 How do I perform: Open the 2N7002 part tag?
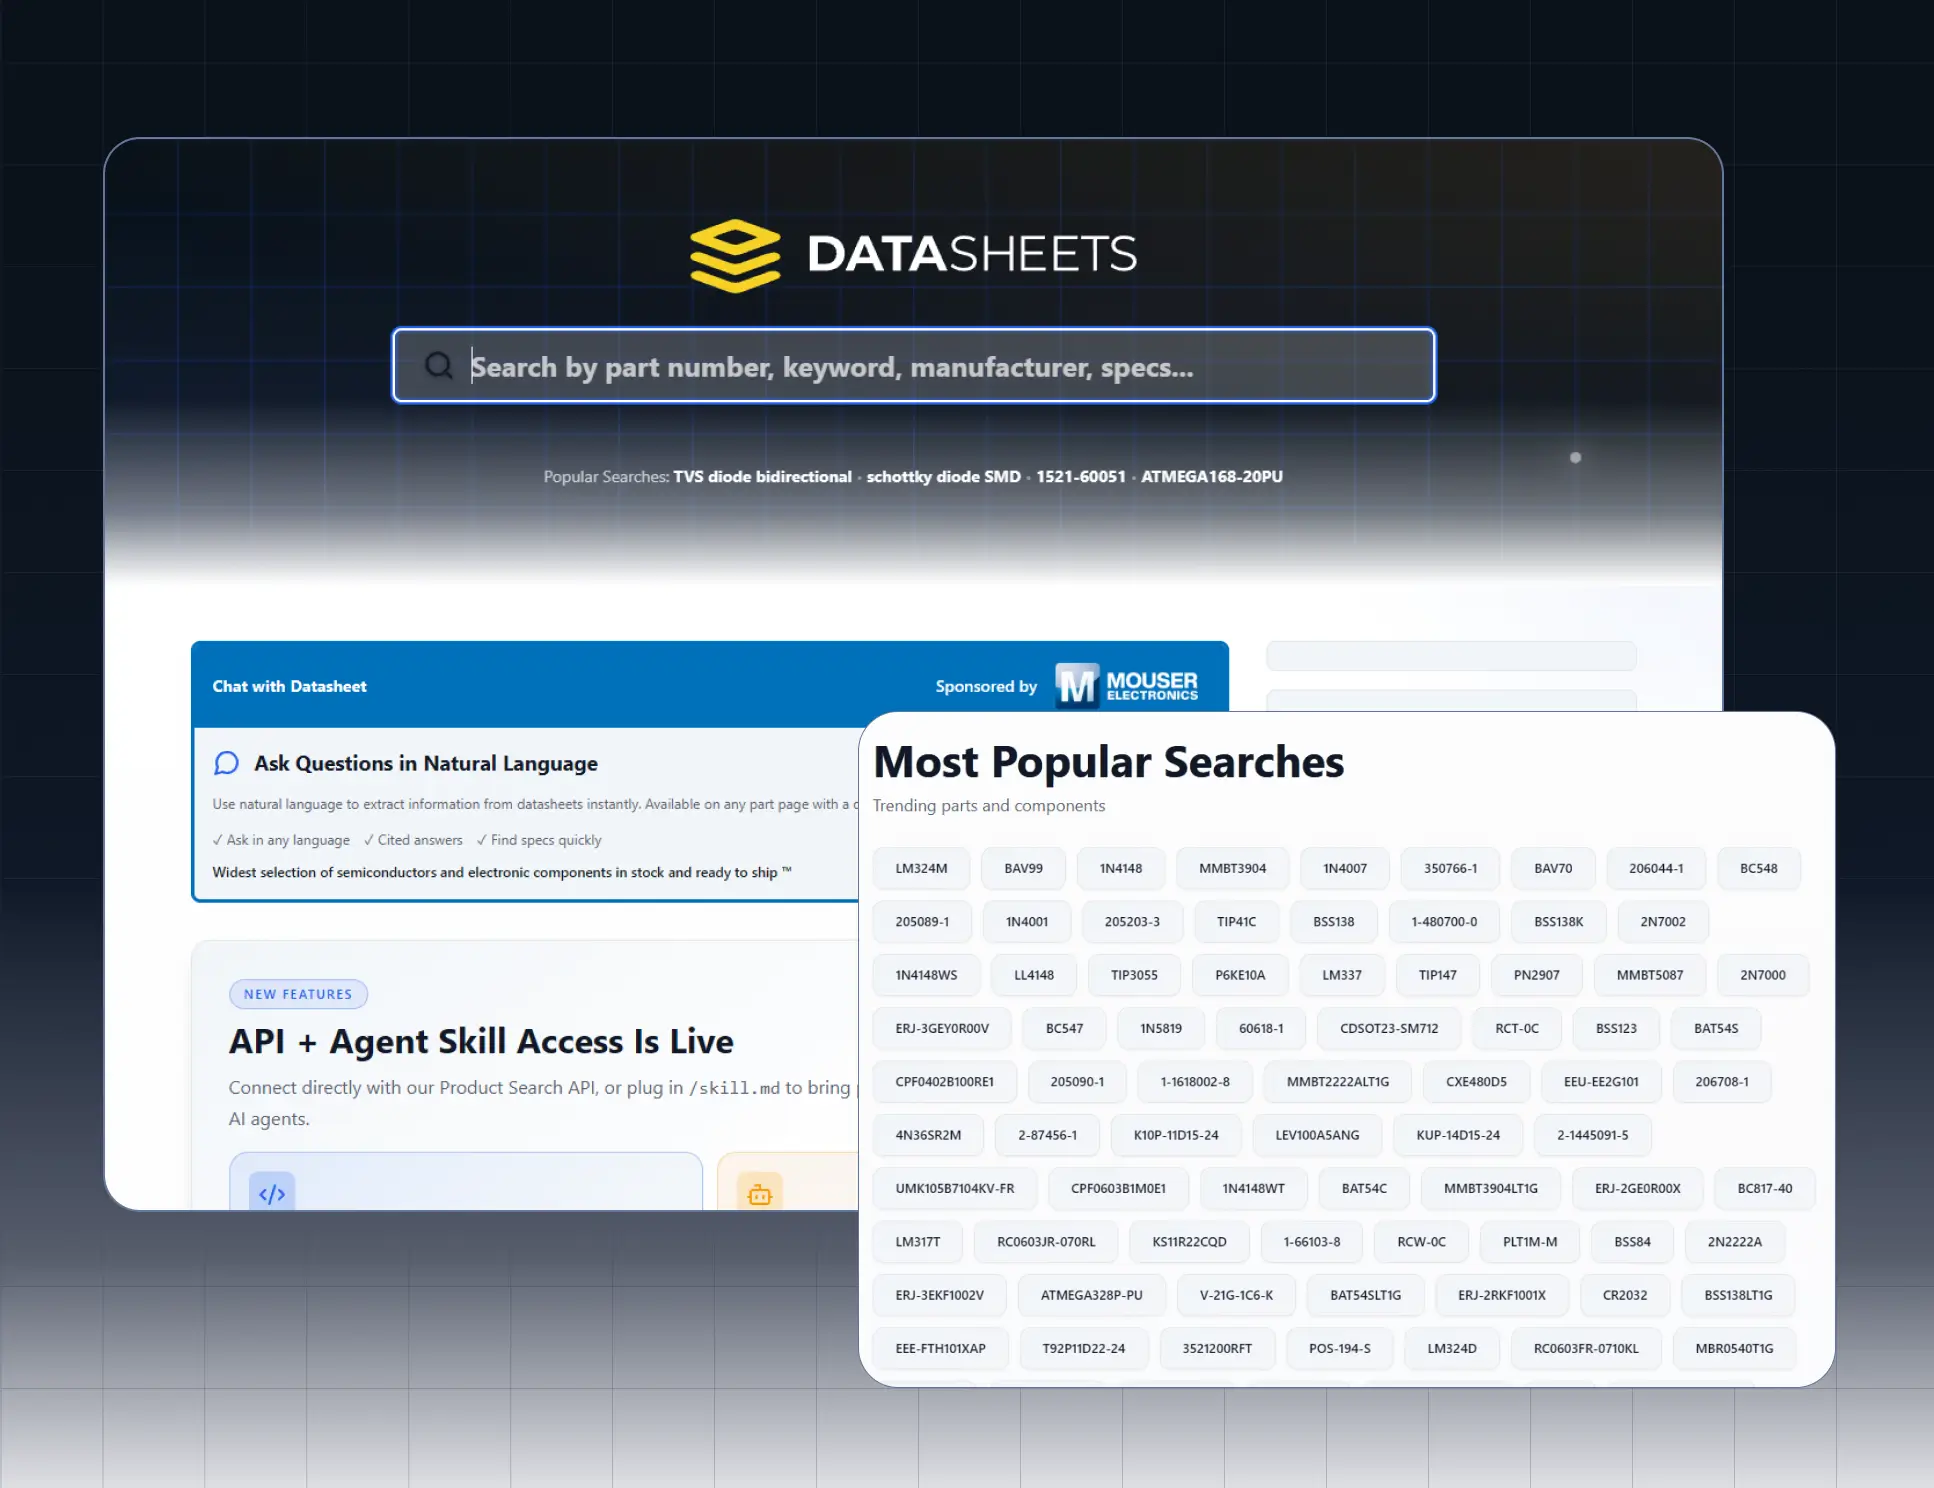coord(1662,922)
